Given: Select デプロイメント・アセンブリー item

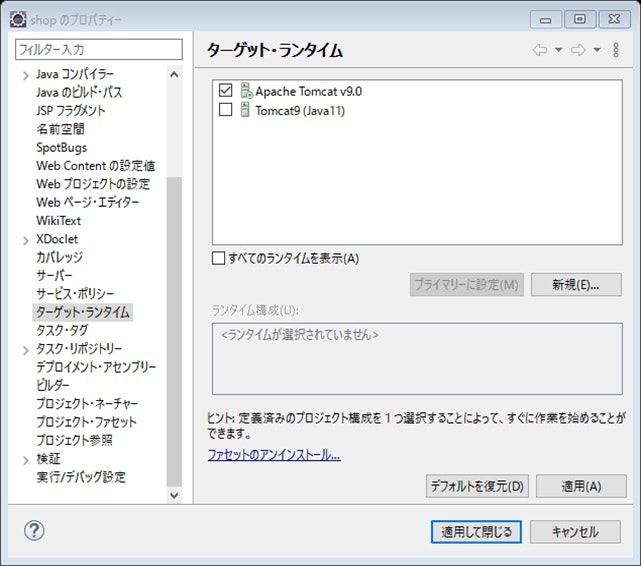Looking at the screenshot, I should point(96,367).
